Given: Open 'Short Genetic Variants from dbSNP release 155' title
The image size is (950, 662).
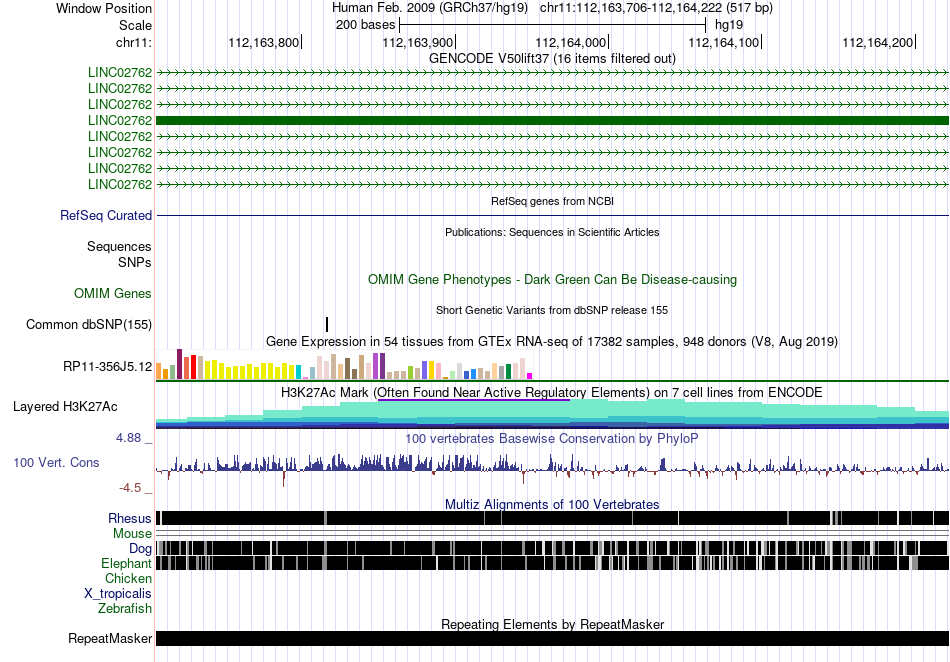Looking at the screenshot, I should pyautogui.click(x=552, y=310).
